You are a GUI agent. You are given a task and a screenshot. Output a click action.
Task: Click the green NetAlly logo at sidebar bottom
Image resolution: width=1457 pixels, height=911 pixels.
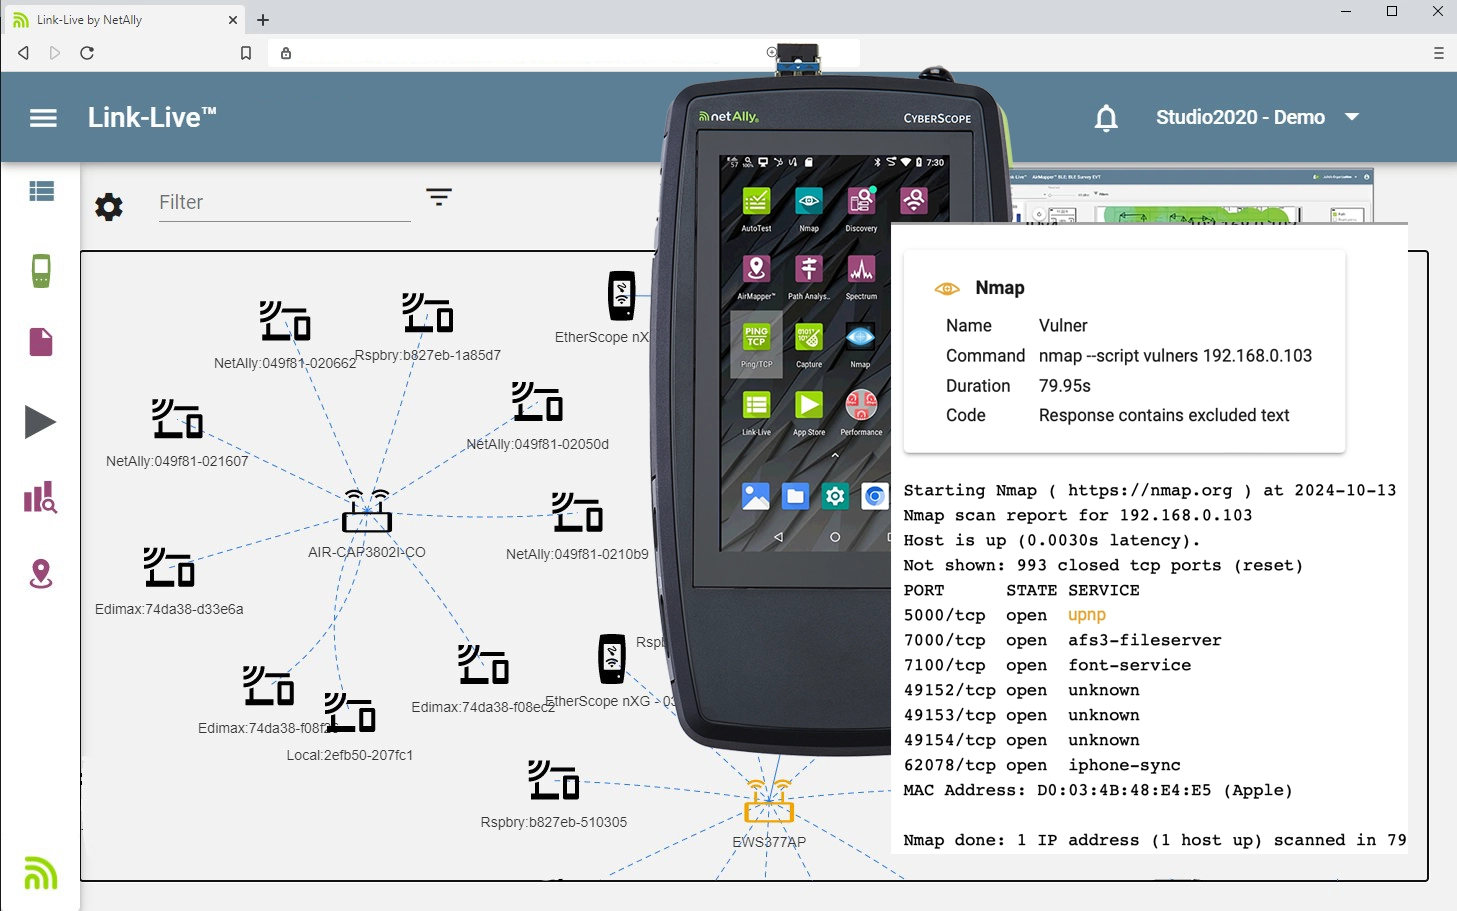coord(40,873)
